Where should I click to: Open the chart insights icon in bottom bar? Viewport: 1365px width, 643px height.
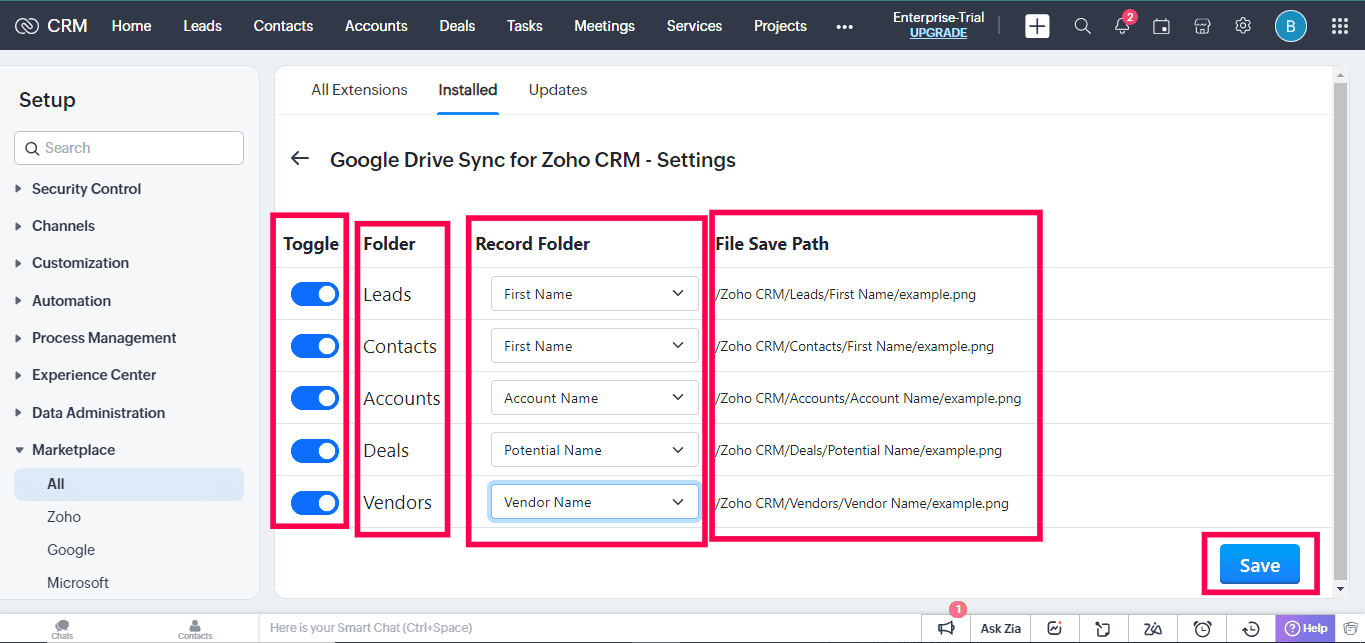1054,628
